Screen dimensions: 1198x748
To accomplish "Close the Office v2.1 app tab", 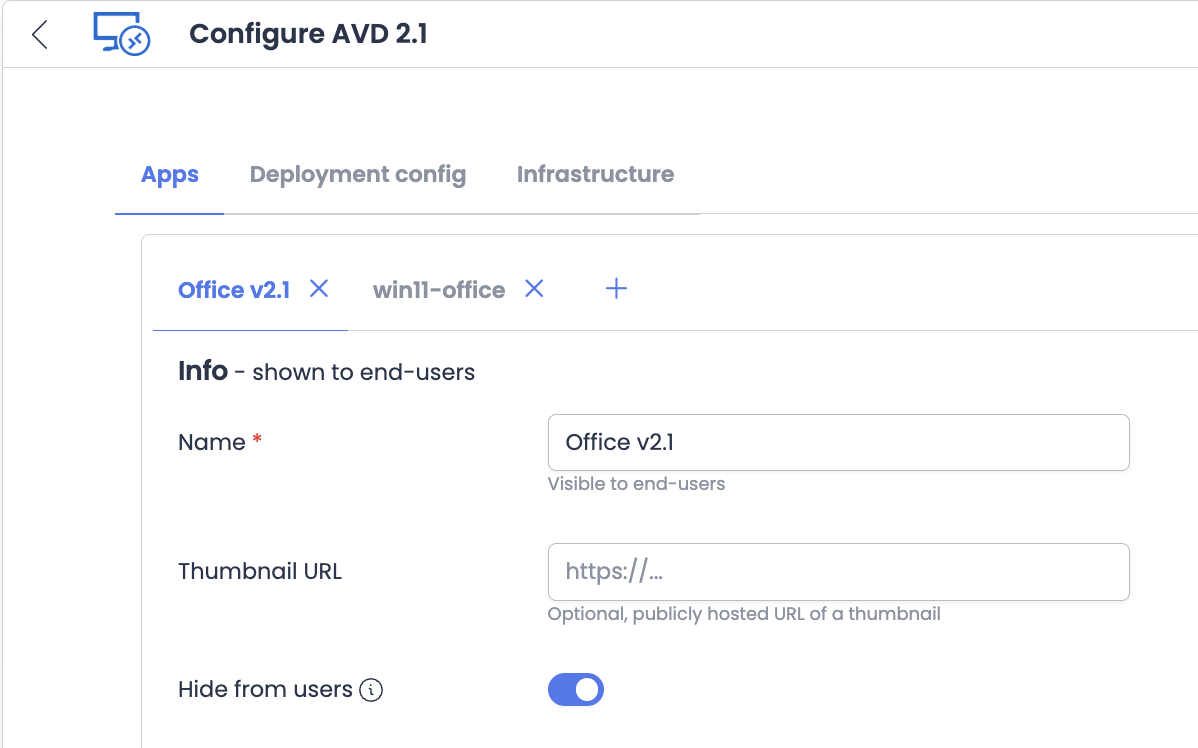I will 319,289.
